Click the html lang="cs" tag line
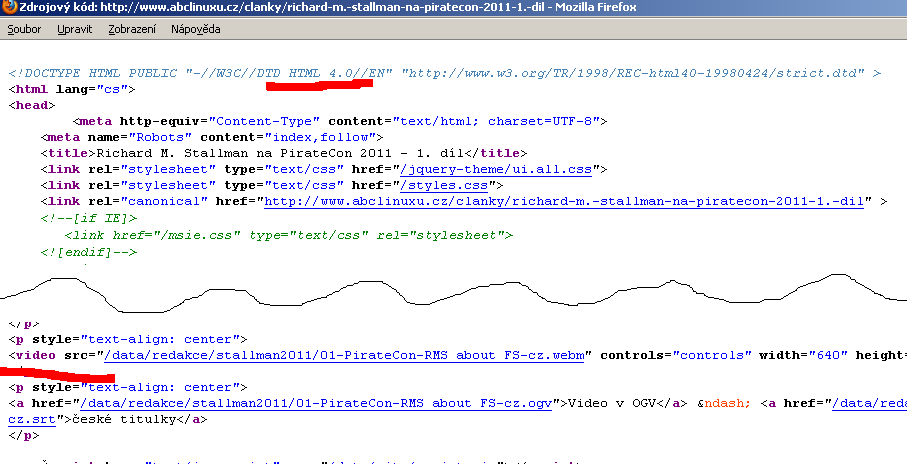Image resolution: width=907 pixels, height=464 pixels. 72,90
